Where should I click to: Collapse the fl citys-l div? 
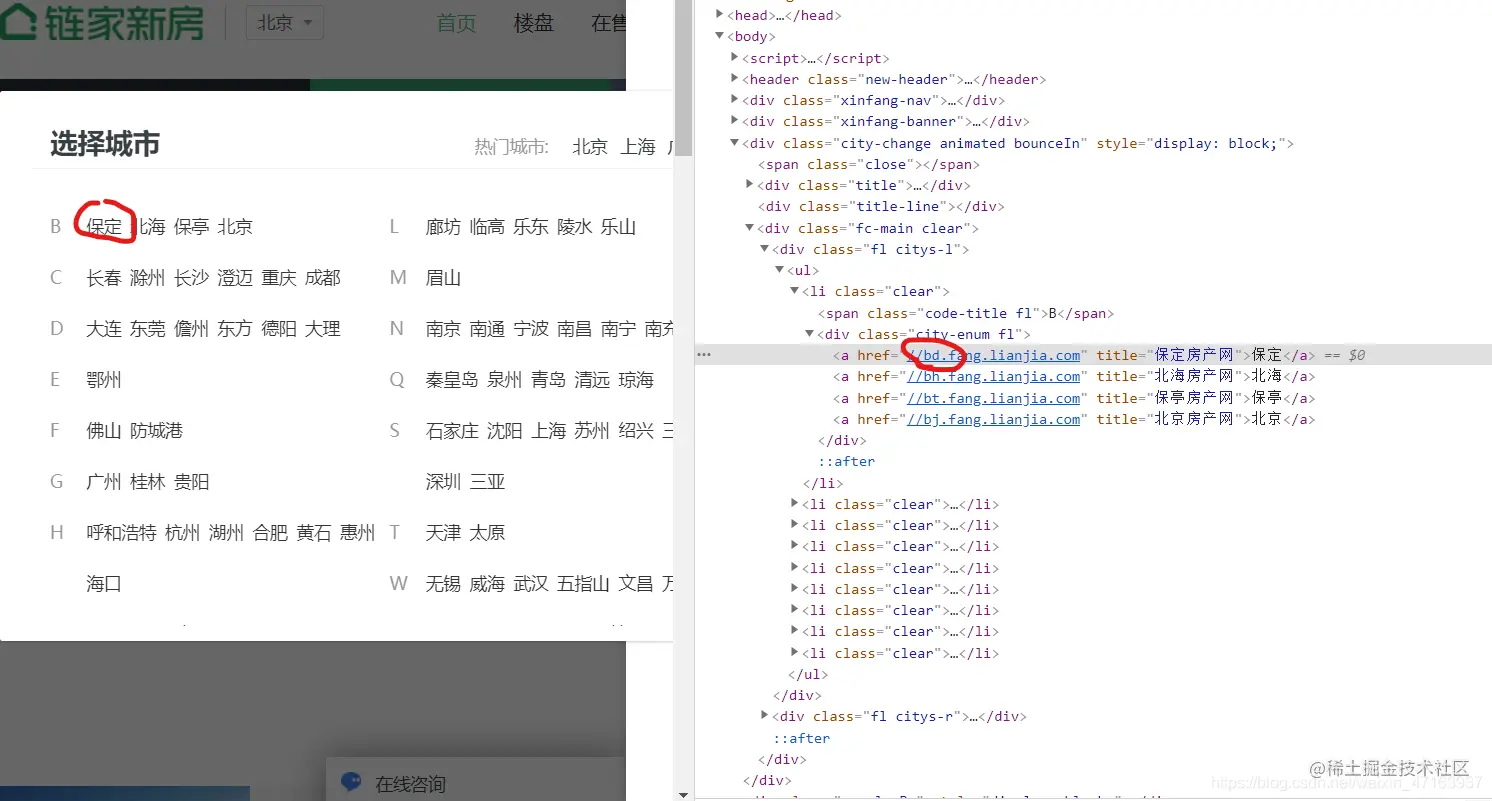coord(765,249)
